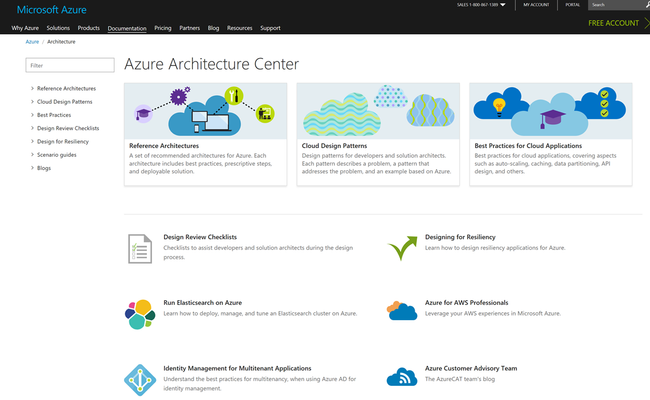Open Best Practices for Cloud Applications title

(528, 145)
